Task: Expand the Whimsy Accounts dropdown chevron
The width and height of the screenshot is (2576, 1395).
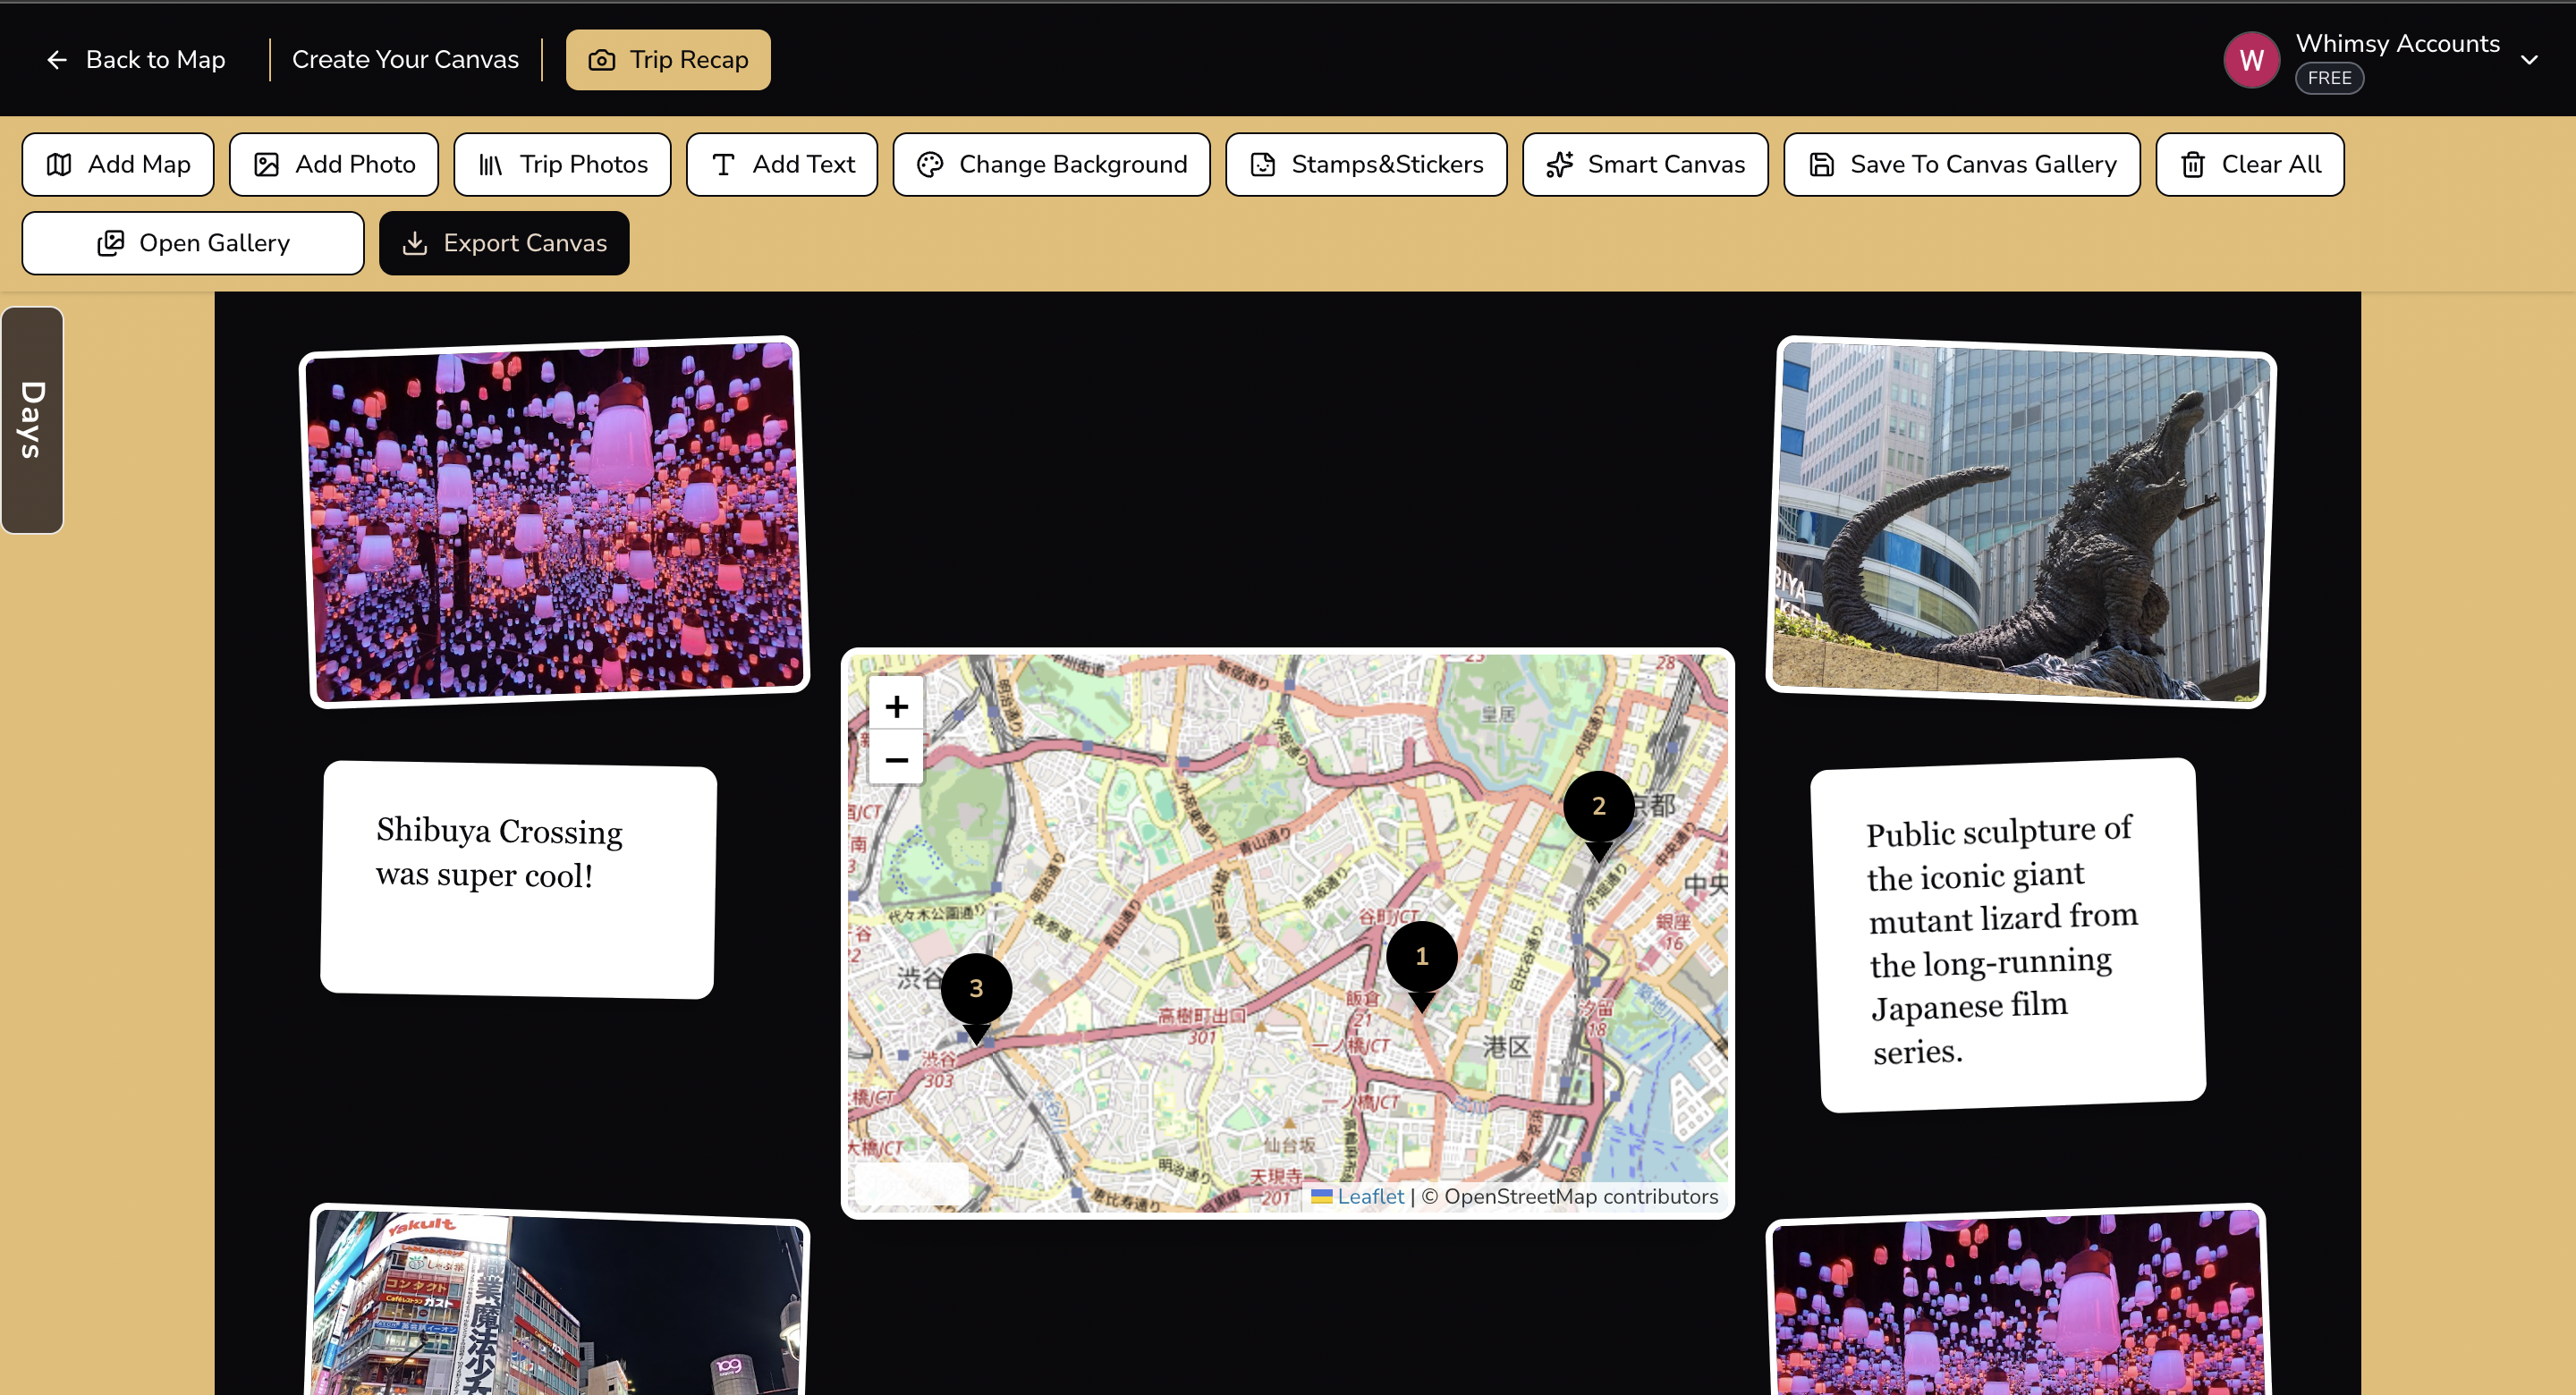Action: 2529,60
